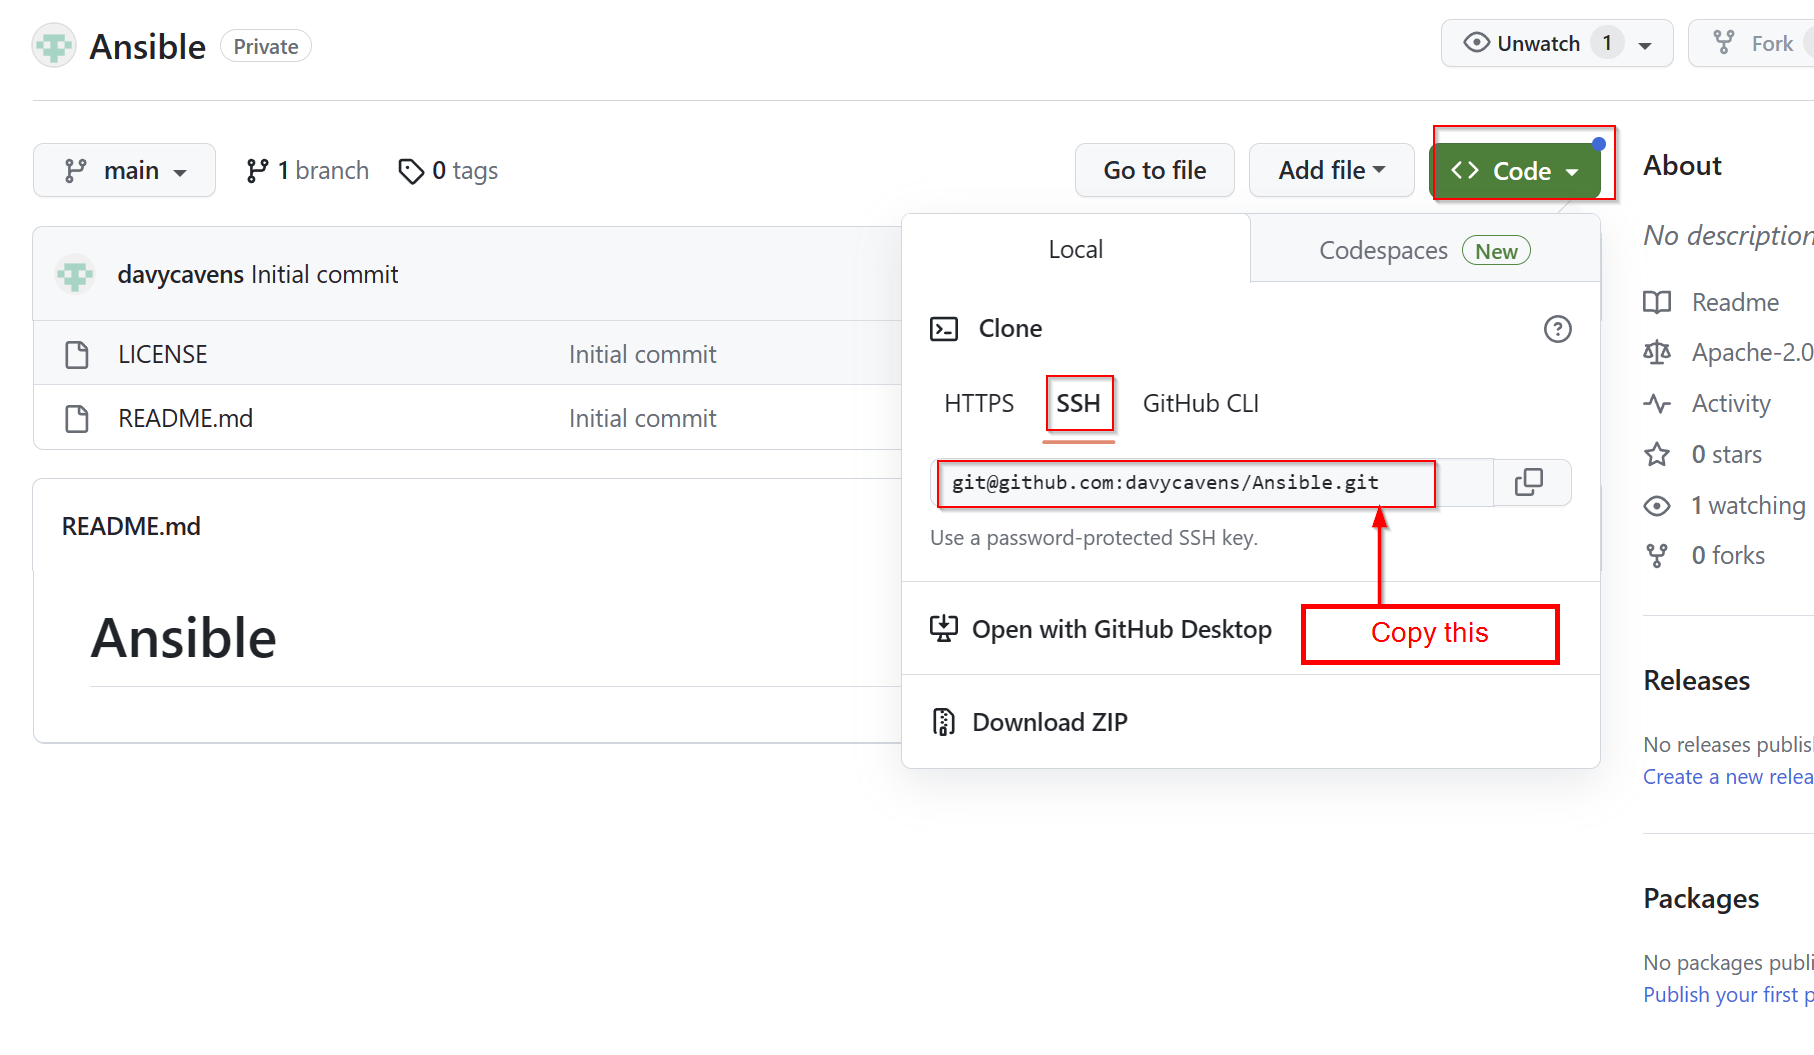Click the tag icon beside 0 tags
Screen dimensions: 1814x1055
point(411,171)
